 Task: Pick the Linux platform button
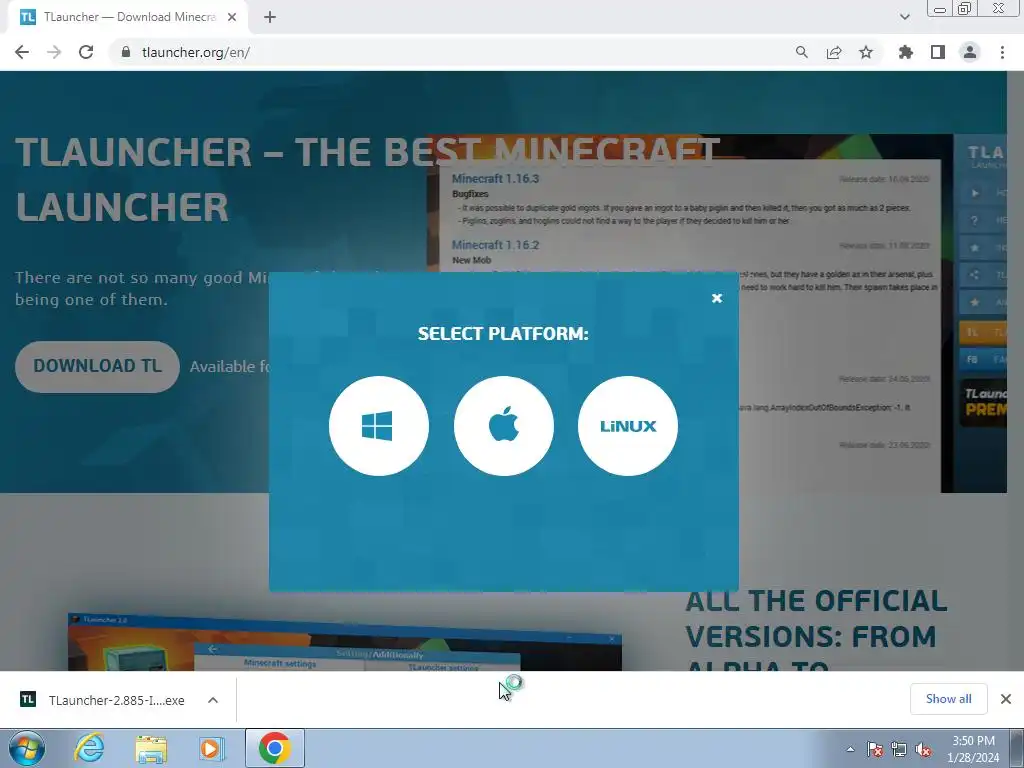click(x=628, y=426)
